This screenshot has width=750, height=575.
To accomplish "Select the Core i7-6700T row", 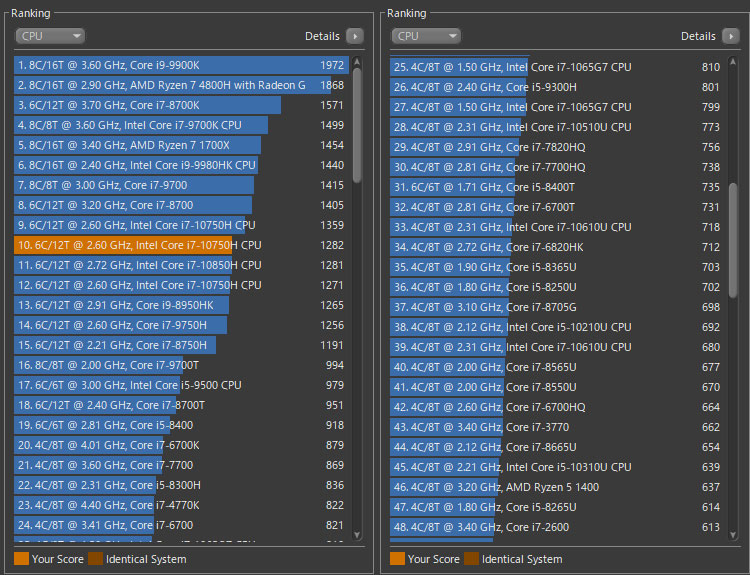I will pos(558,208).
